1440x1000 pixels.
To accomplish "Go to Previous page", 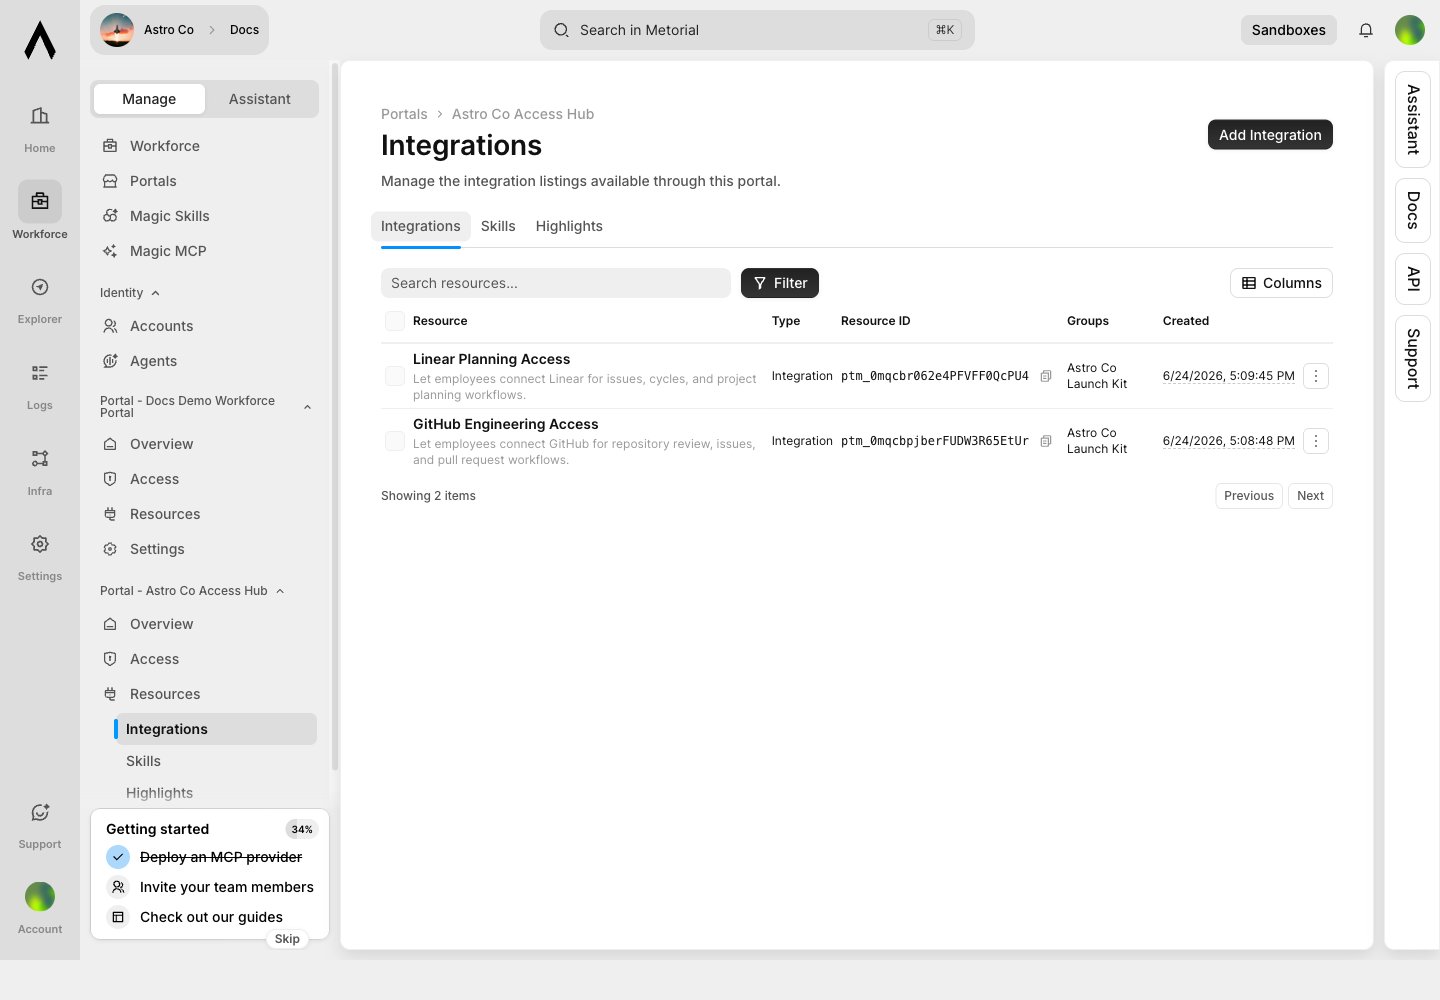I will coord(1249,496).
